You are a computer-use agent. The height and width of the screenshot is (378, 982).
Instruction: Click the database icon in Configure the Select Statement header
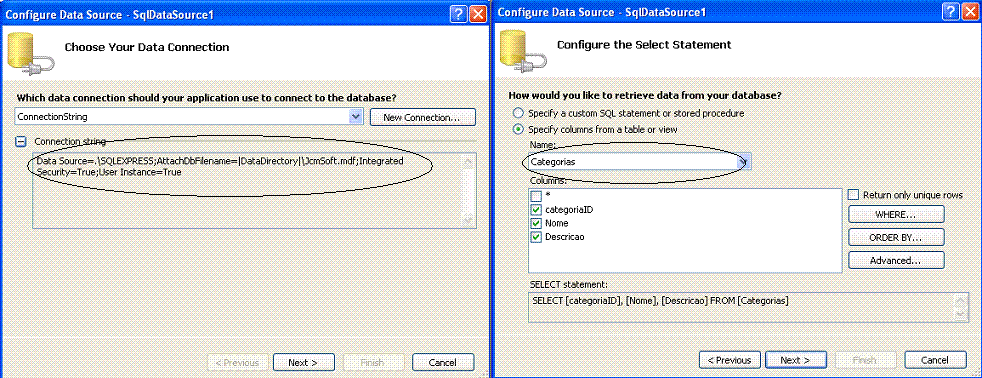pos(523,52)
